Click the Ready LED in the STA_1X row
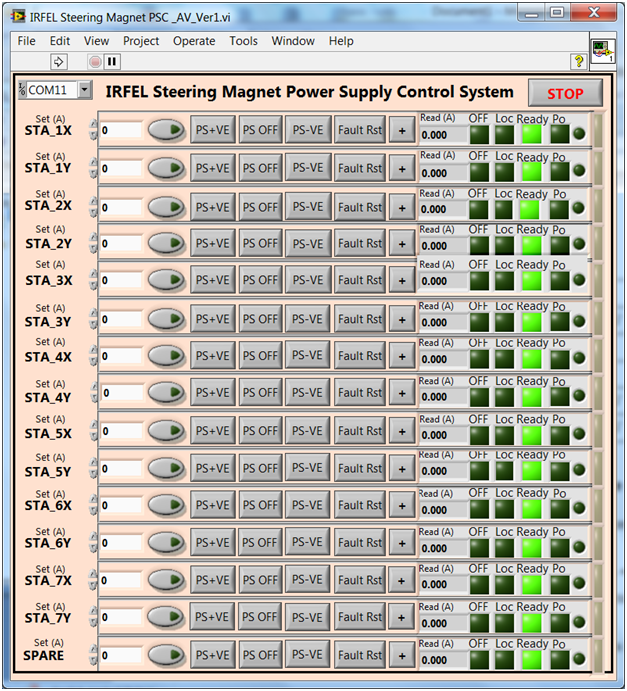 [531, 134]
